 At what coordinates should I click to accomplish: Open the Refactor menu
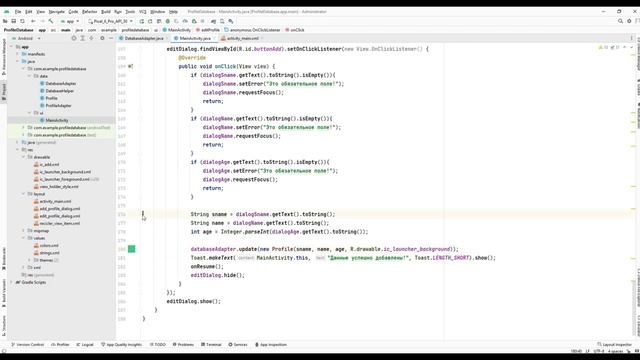(89, 12)
